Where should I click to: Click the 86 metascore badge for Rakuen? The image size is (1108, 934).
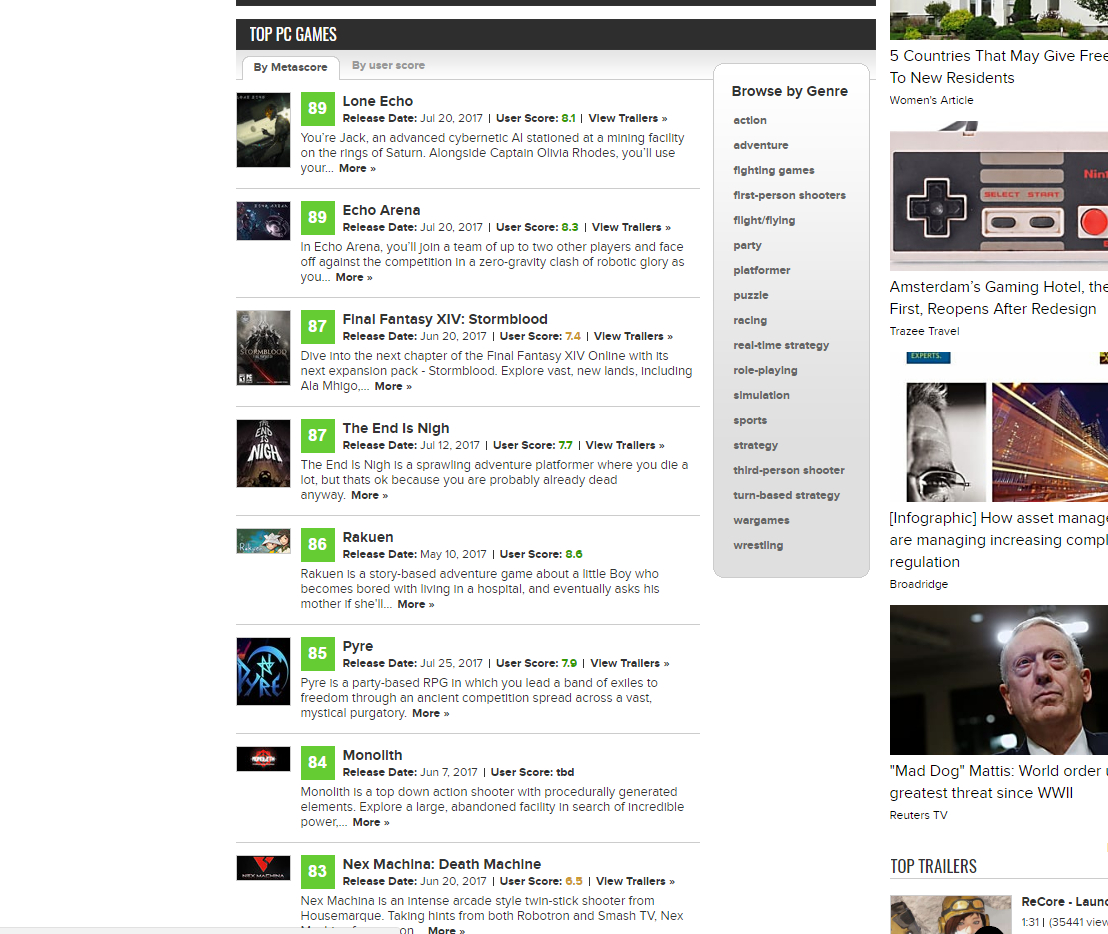tap(317, 544)
